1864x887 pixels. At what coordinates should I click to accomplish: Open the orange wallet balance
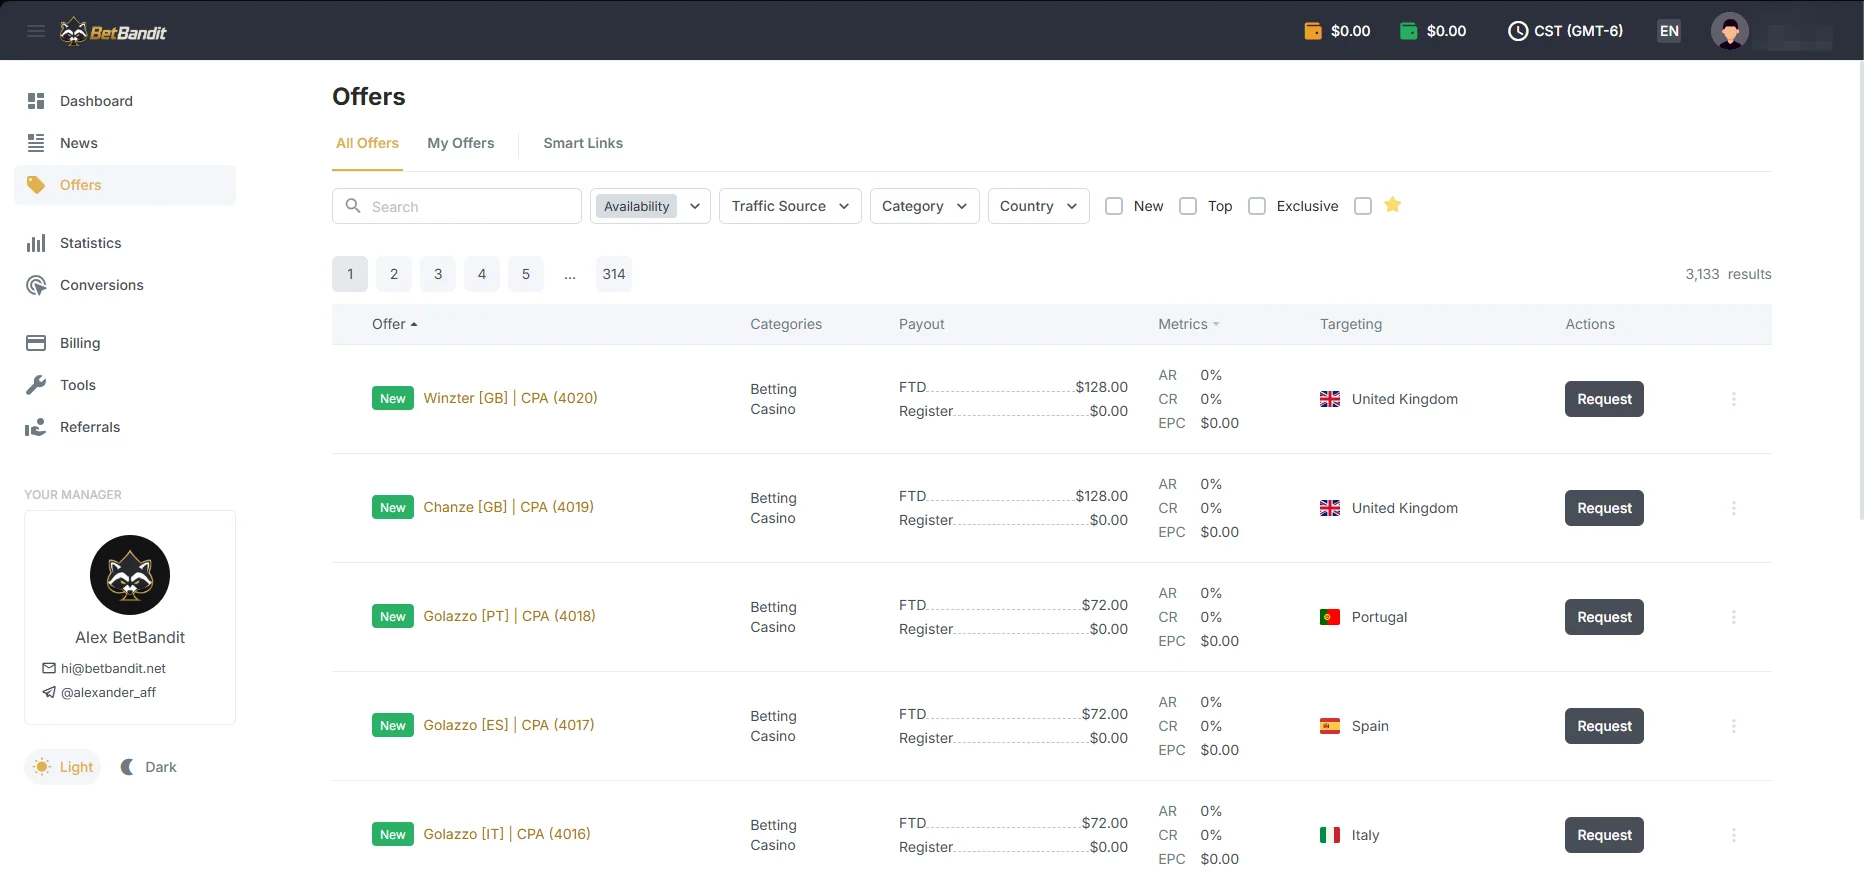pyautogui.click(x=1337, y=31)
